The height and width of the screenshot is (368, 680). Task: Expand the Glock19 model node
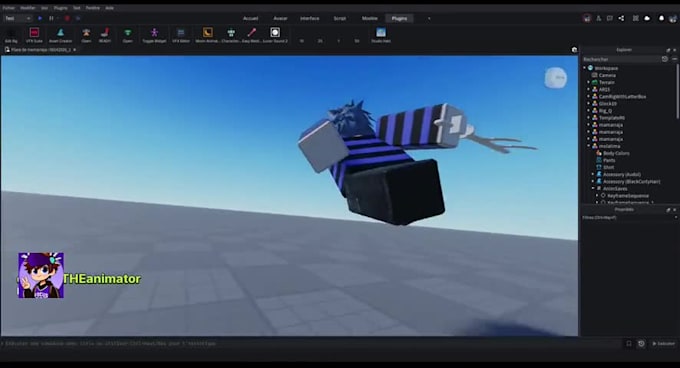click(x=589, y=104)
